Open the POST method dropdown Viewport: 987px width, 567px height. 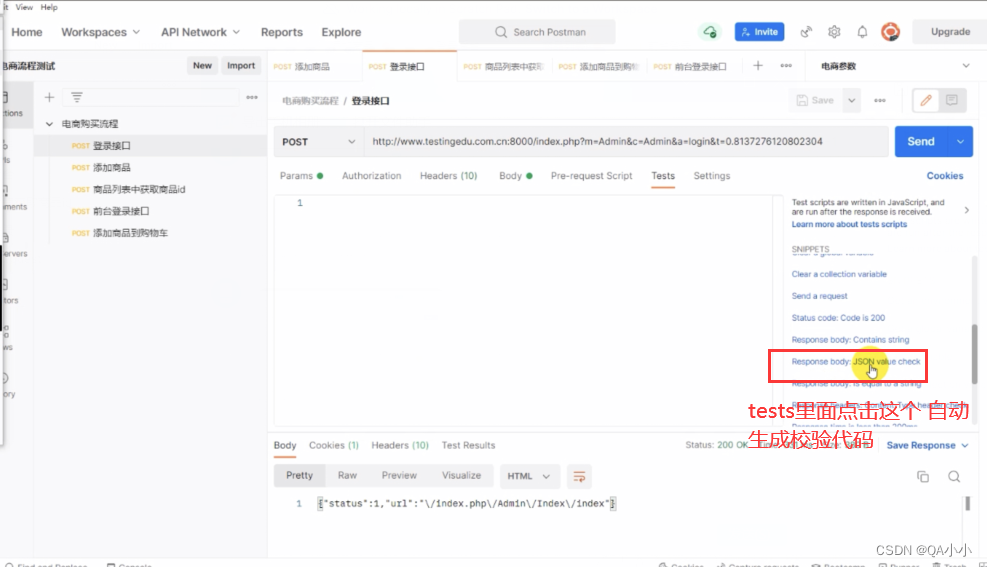[319, 142]
